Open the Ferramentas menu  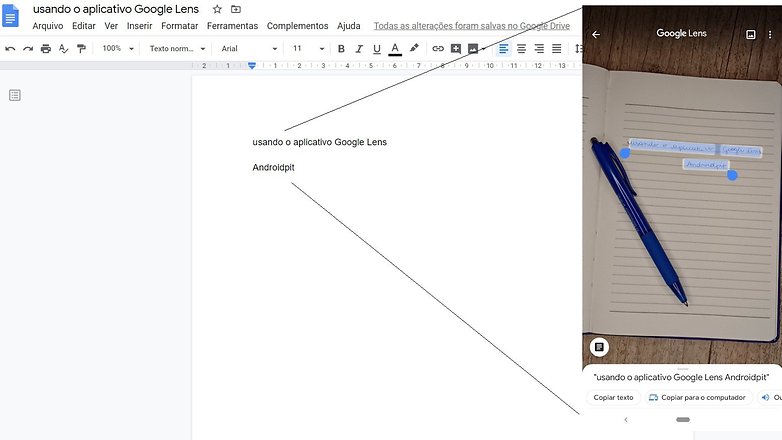[x=232, y=26]
